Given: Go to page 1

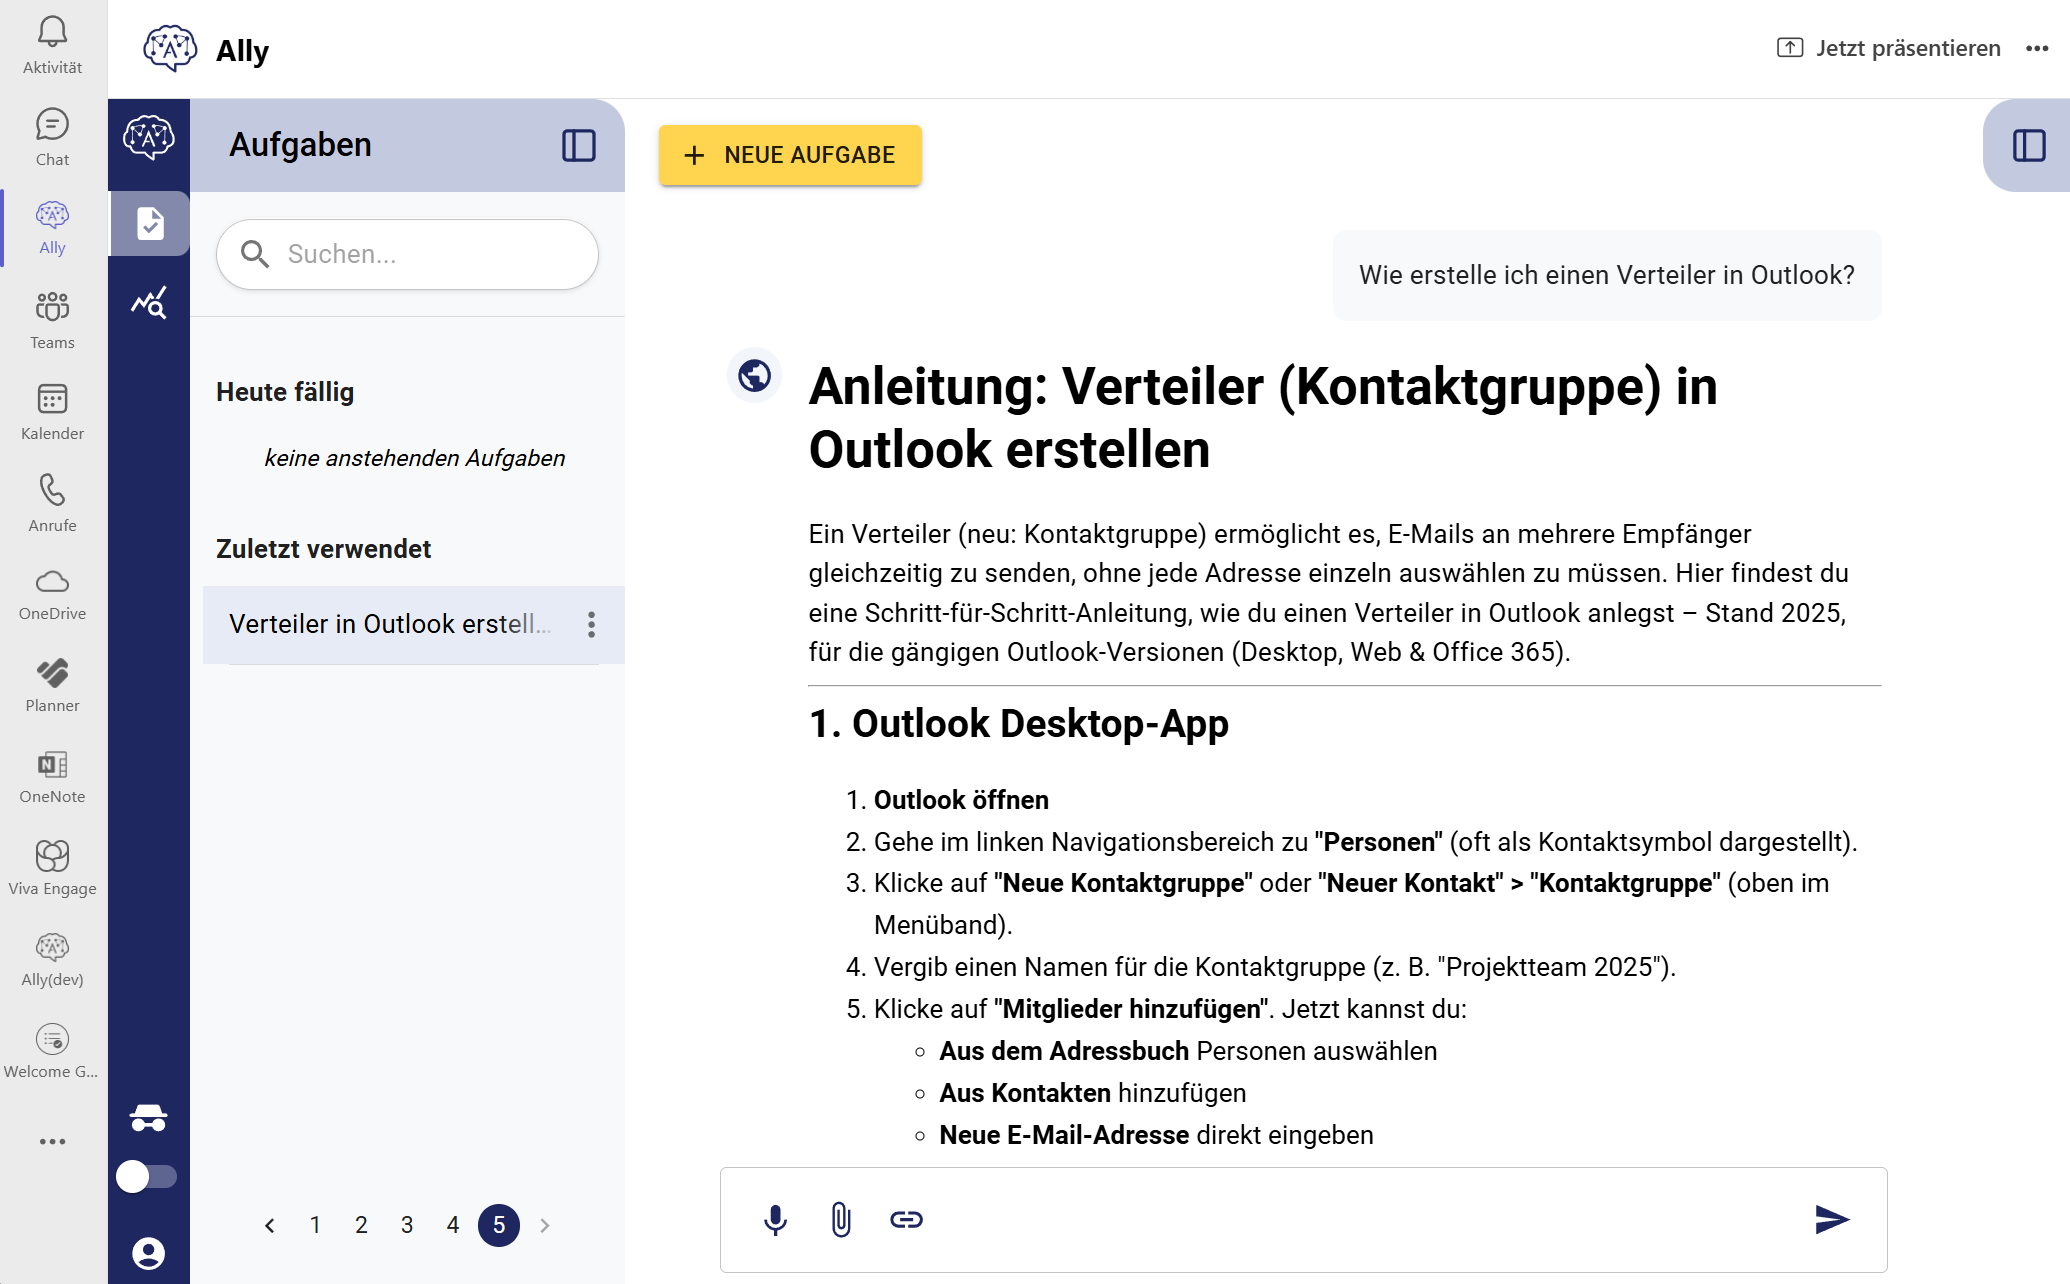Looking at the screenshot, I should pos(315,1225).
